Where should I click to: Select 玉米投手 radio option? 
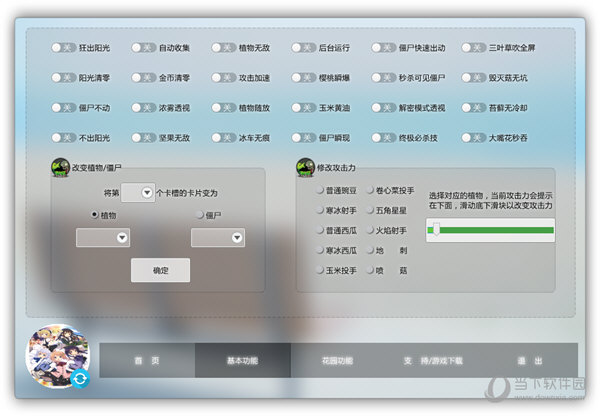(x=319, y=270)
